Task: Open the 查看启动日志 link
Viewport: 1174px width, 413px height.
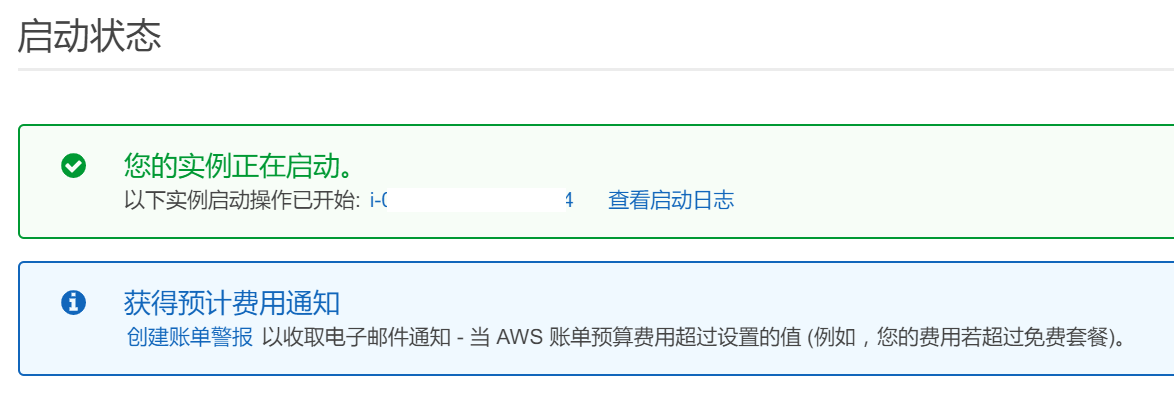Action: tap(671, 200)
